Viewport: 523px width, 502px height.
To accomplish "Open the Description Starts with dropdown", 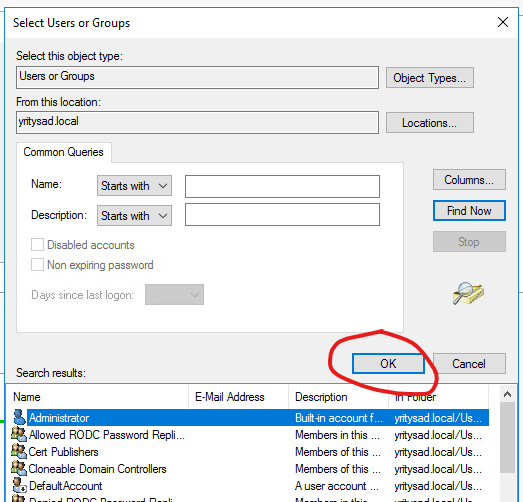I will tap(134, 215).
